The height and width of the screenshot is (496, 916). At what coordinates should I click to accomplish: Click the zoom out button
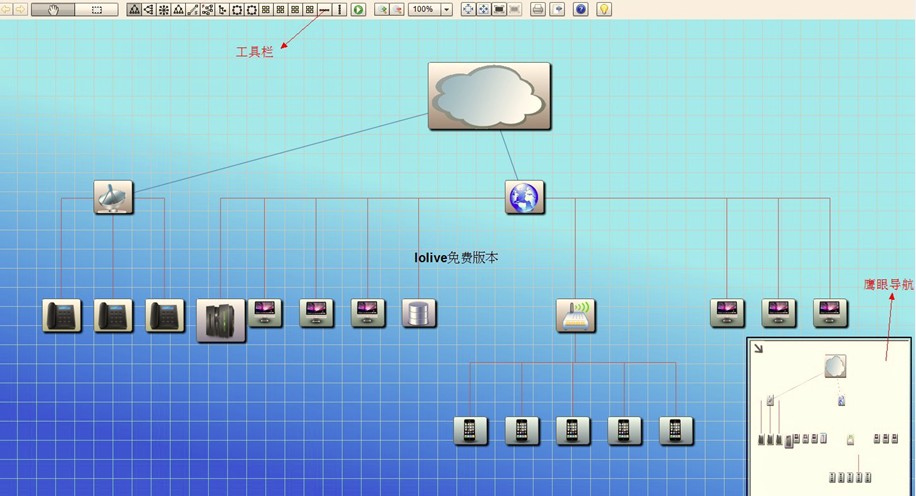[x=397, y=9]
